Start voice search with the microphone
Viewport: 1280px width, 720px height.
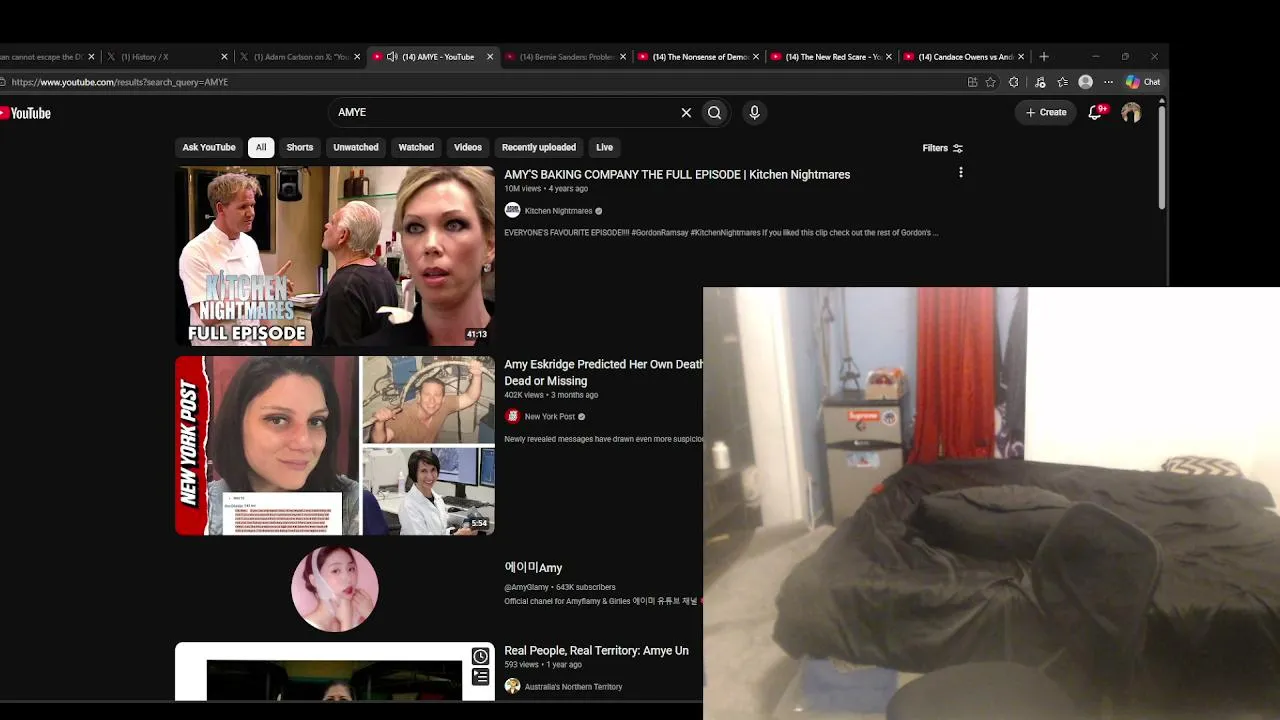[x=755, y=113]
